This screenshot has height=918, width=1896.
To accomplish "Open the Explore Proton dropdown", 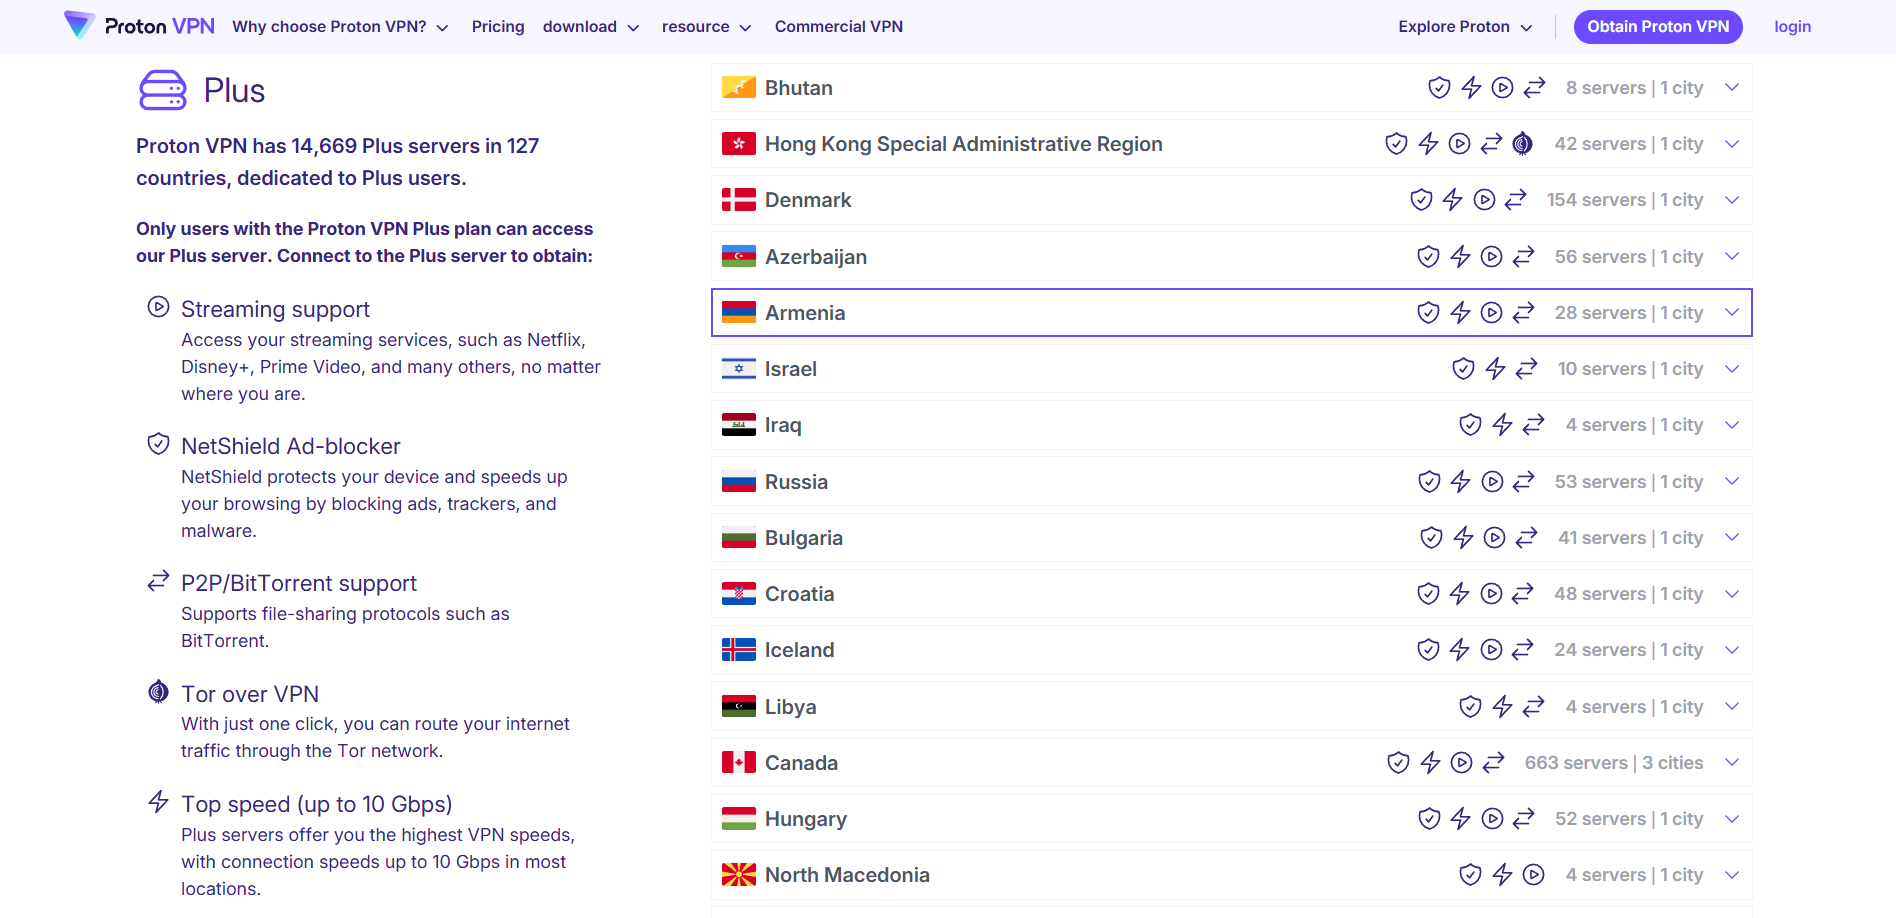I will pyautogui.click(x=1464, y=27).
